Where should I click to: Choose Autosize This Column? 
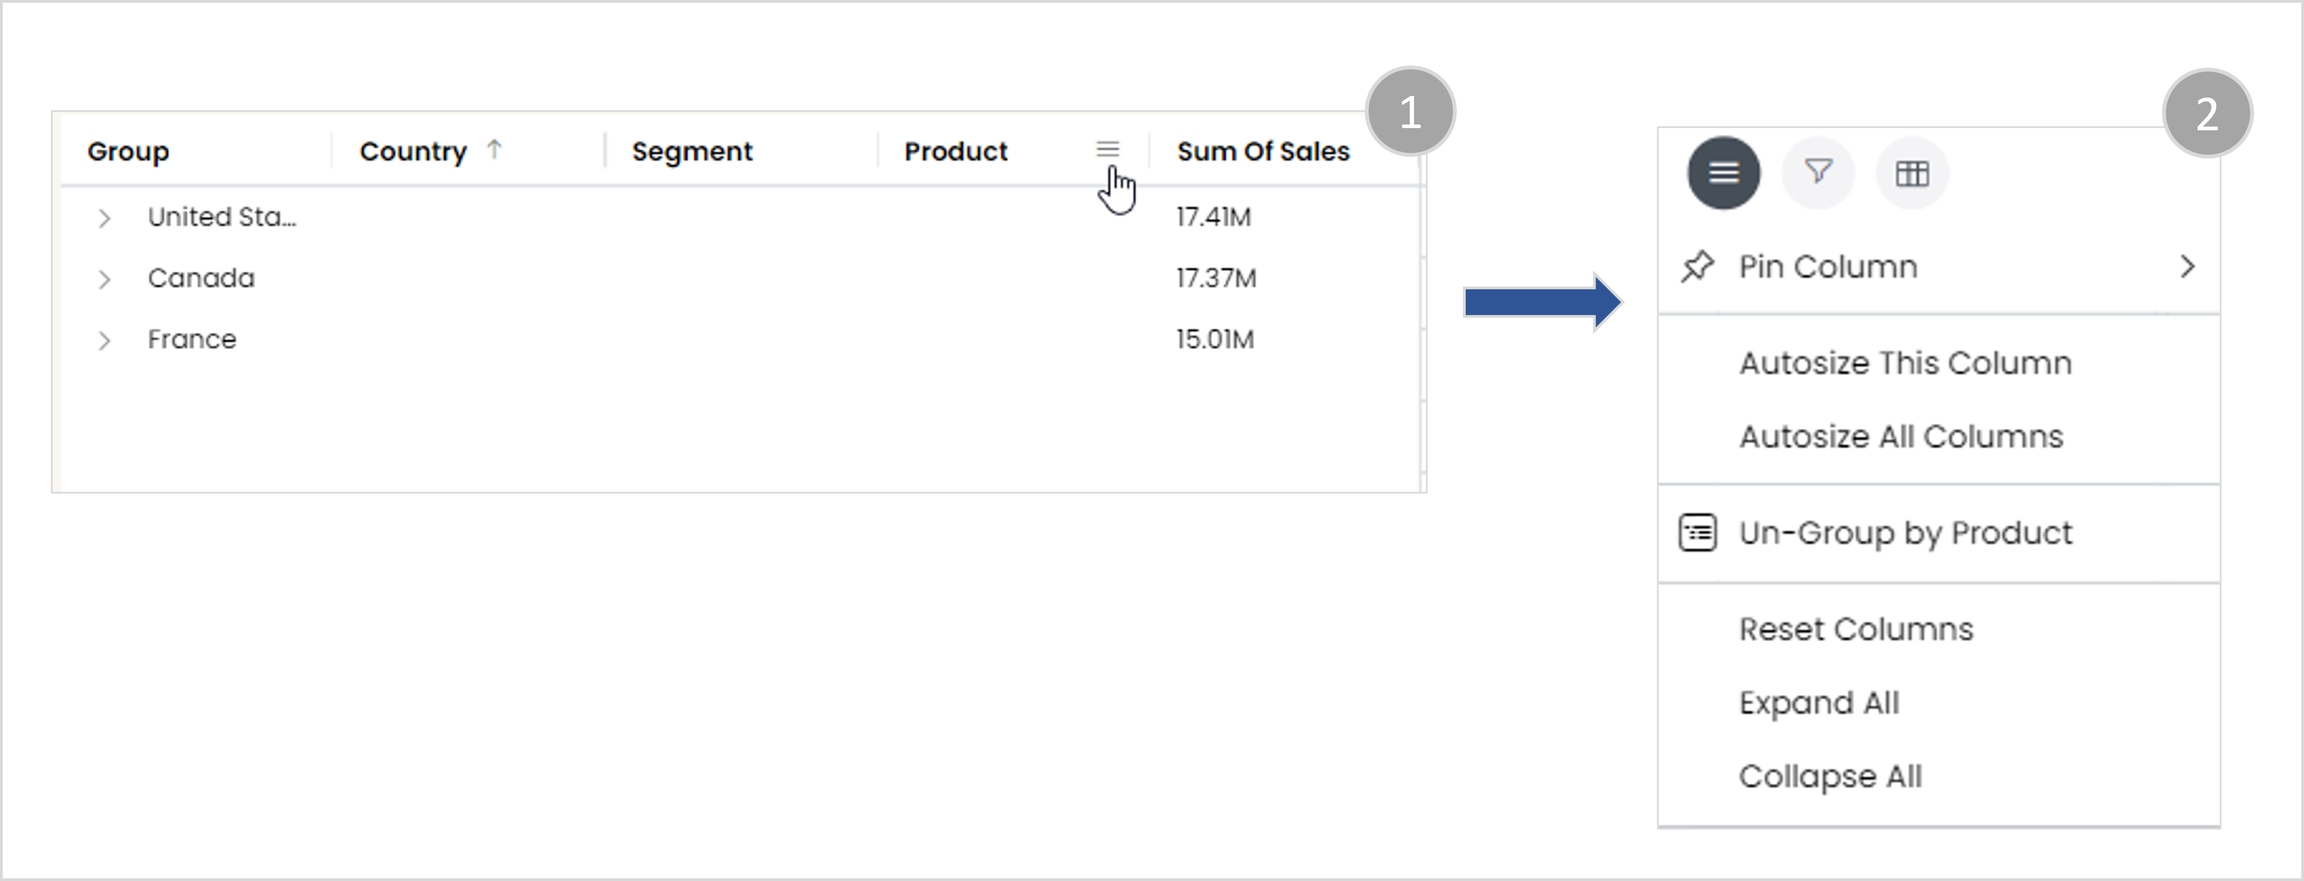point(1905,363)
